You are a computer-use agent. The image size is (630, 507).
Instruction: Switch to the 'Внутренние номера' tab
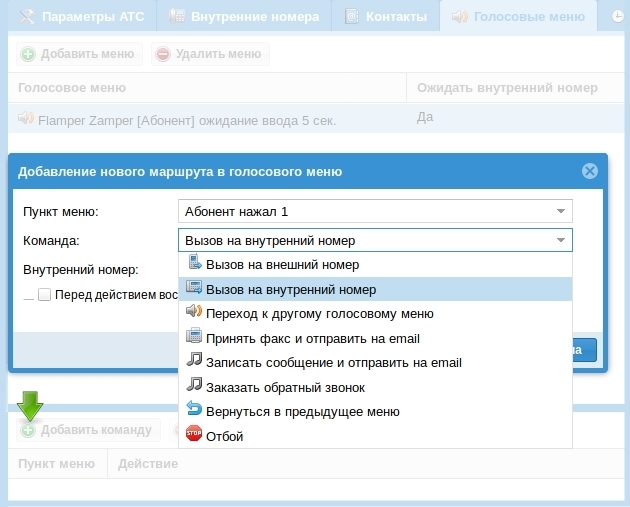[243, 17]
